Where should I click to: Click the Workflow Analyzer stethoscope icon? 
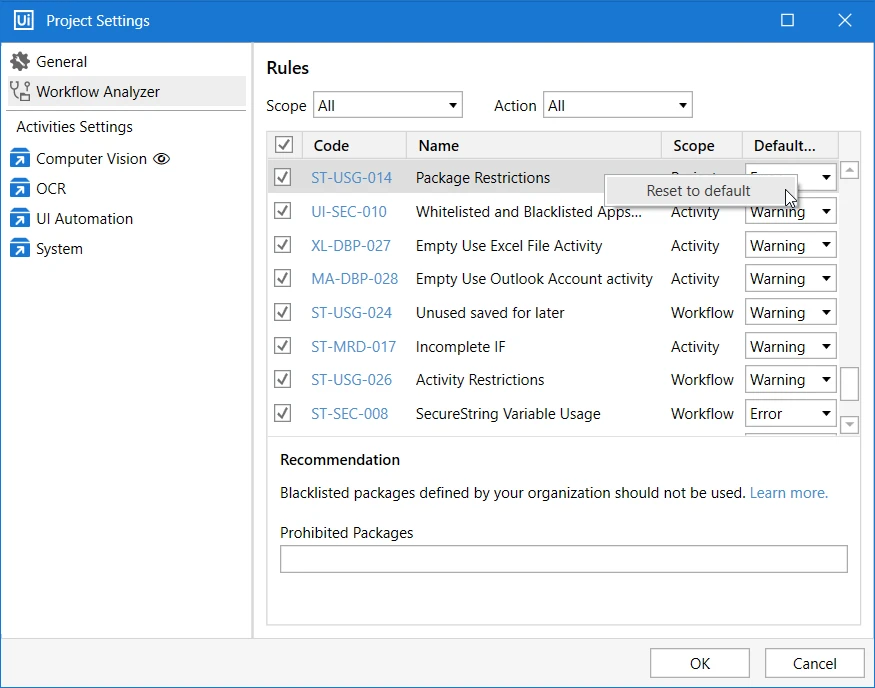[x=20, y=92]
